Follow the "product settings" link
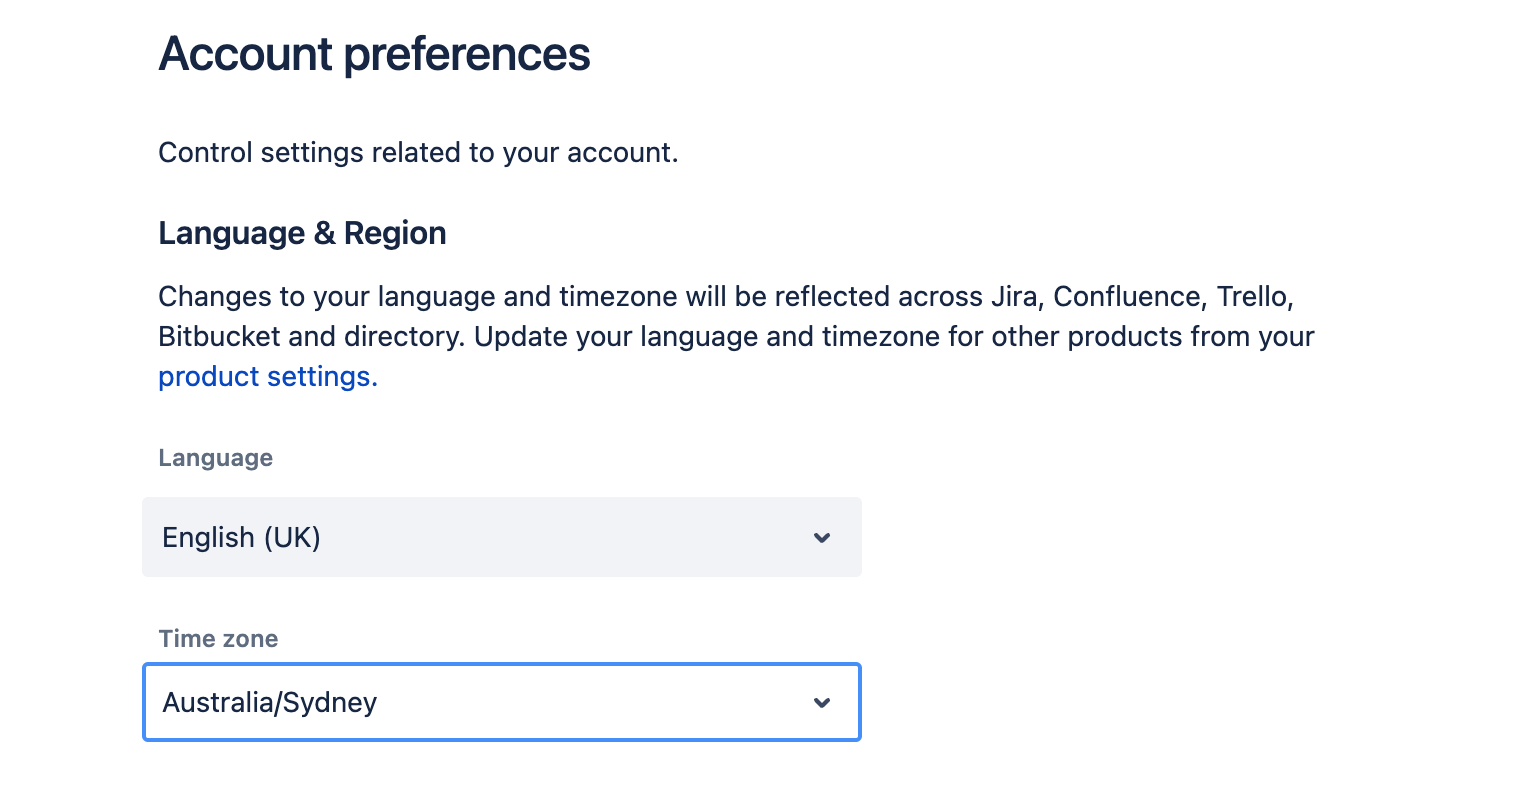Image resolution: width=1522 pixels, height=798 pixels. [267, 377]
